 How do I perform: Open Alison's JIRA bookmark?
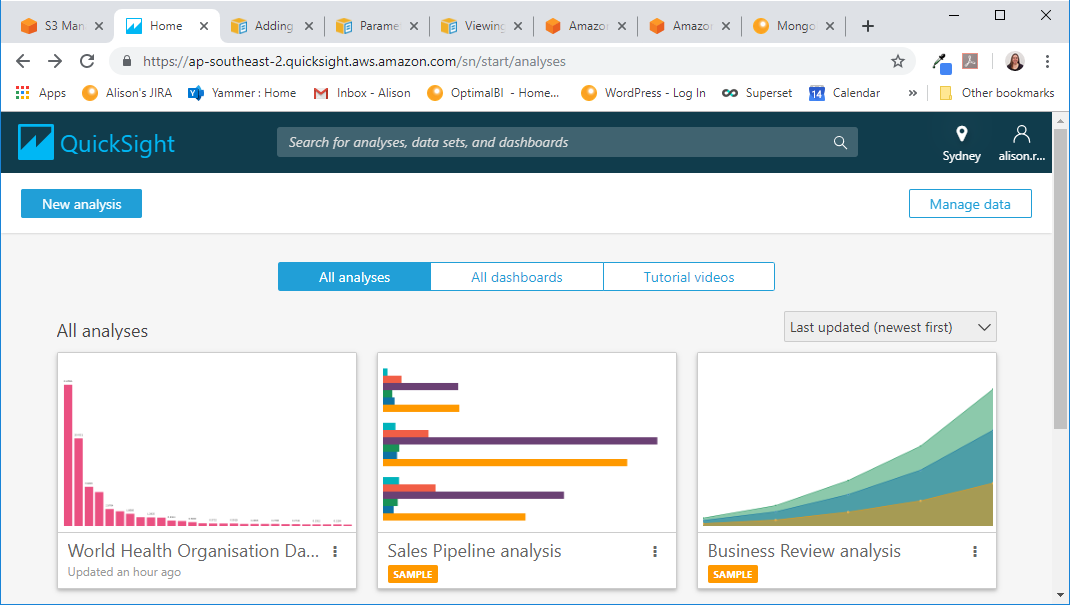127,93
